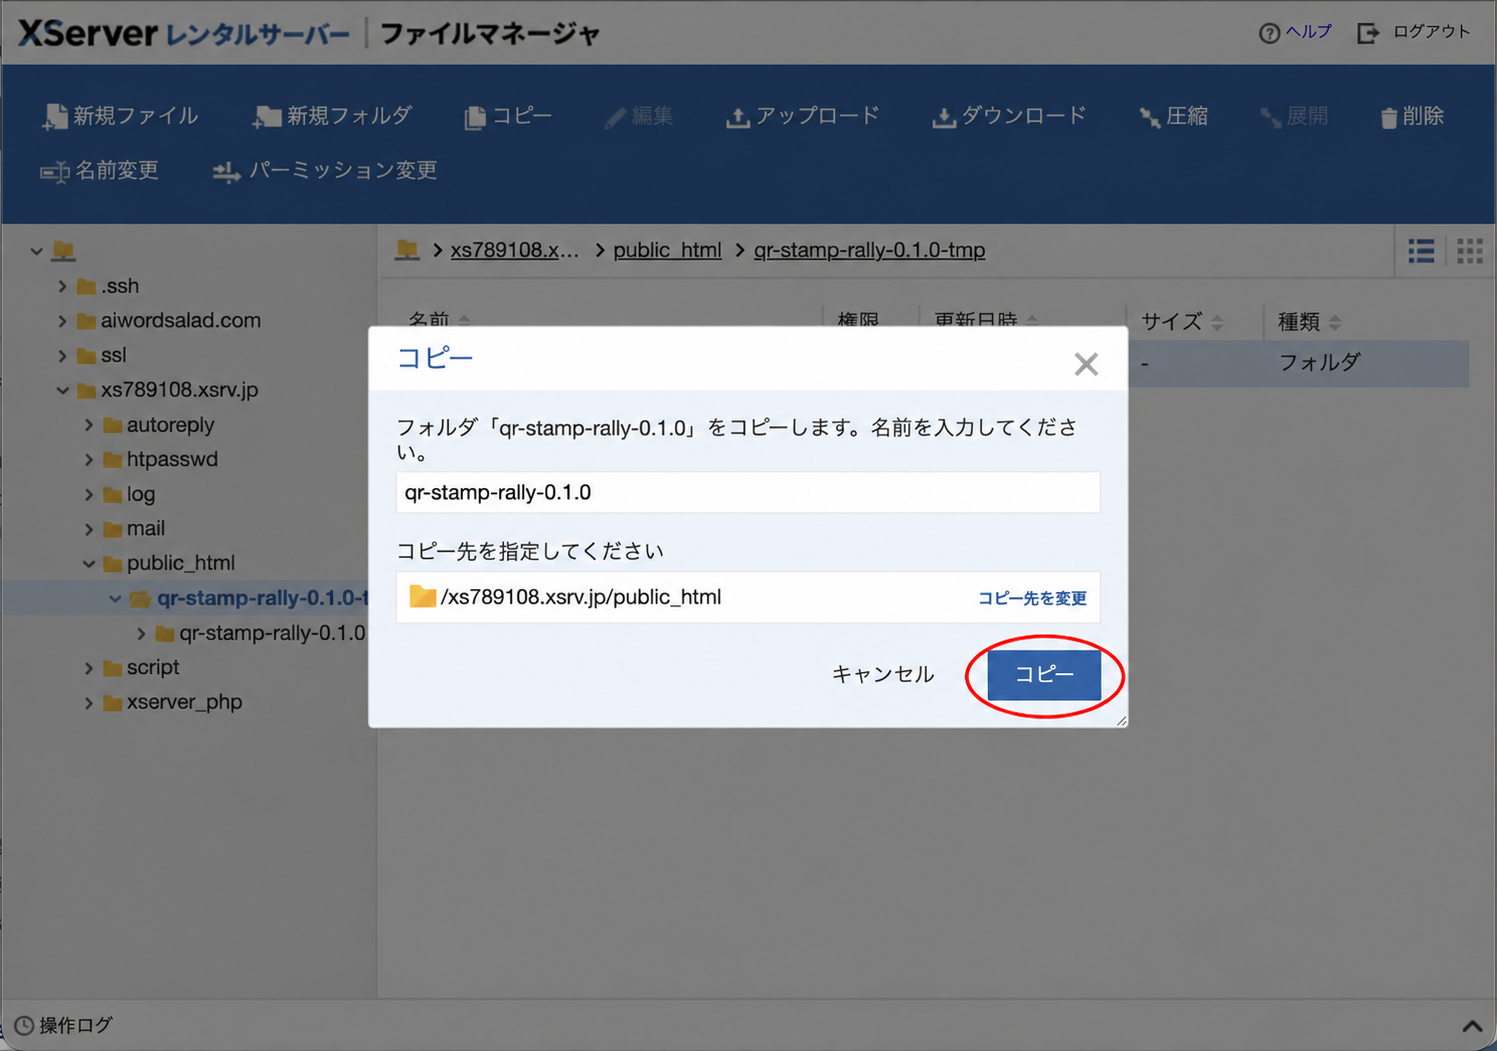Select the mail folder in tree

(134, 529)
